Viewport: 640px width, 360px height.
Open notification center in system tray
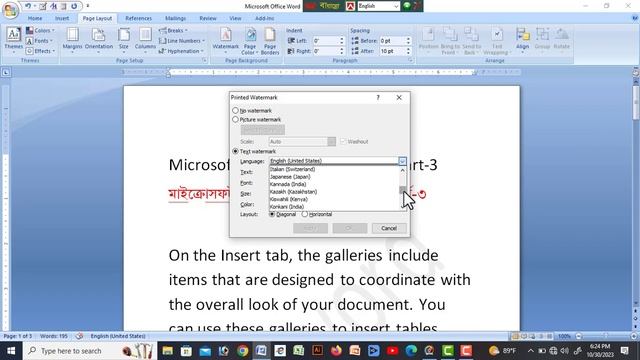pos(624,351)
